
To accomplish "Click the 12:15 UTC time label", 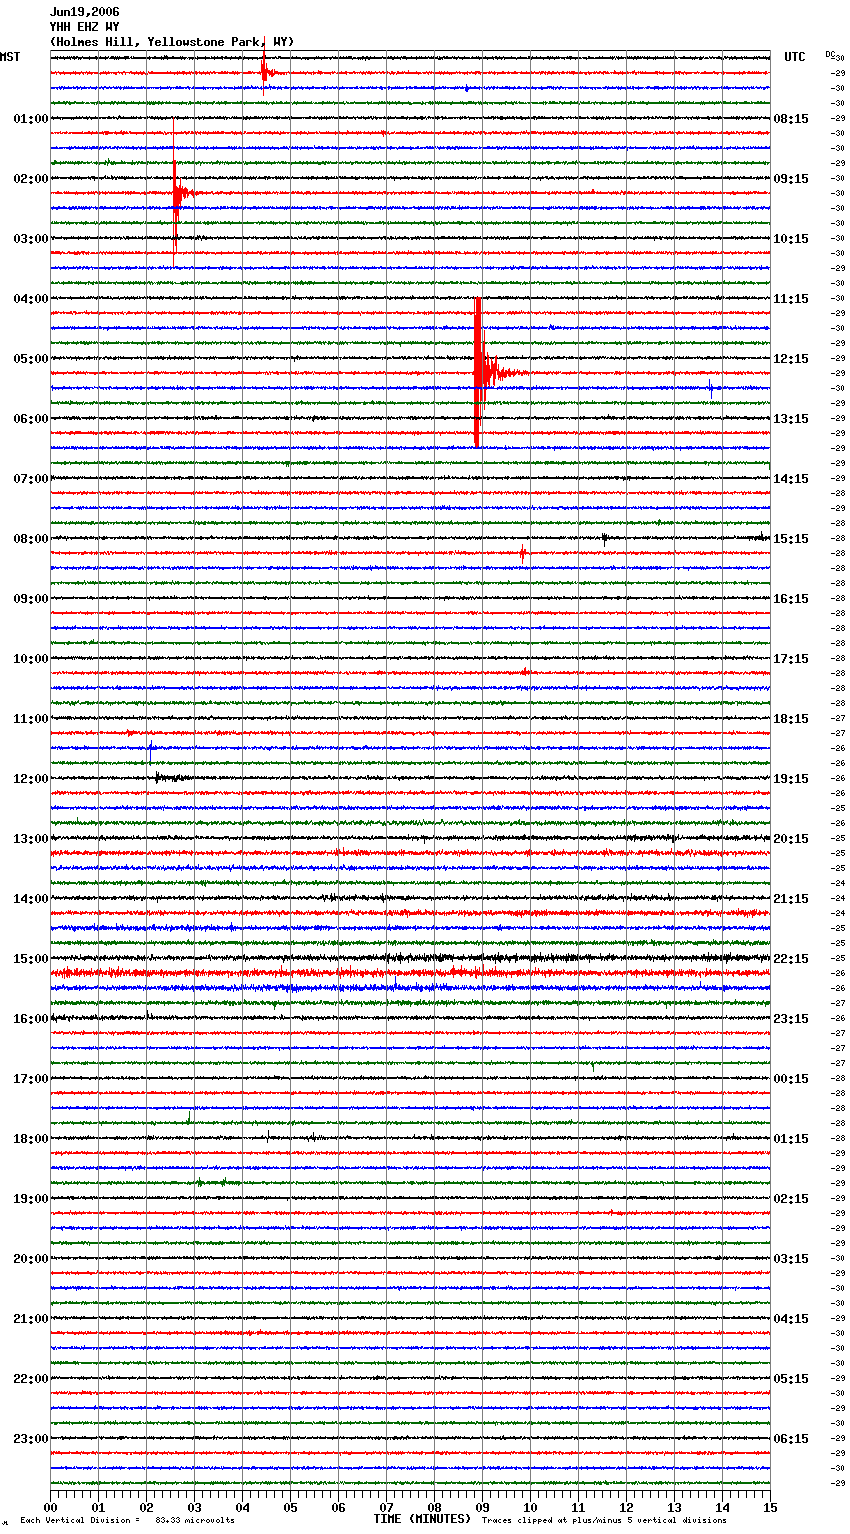I will click(791, 358).
